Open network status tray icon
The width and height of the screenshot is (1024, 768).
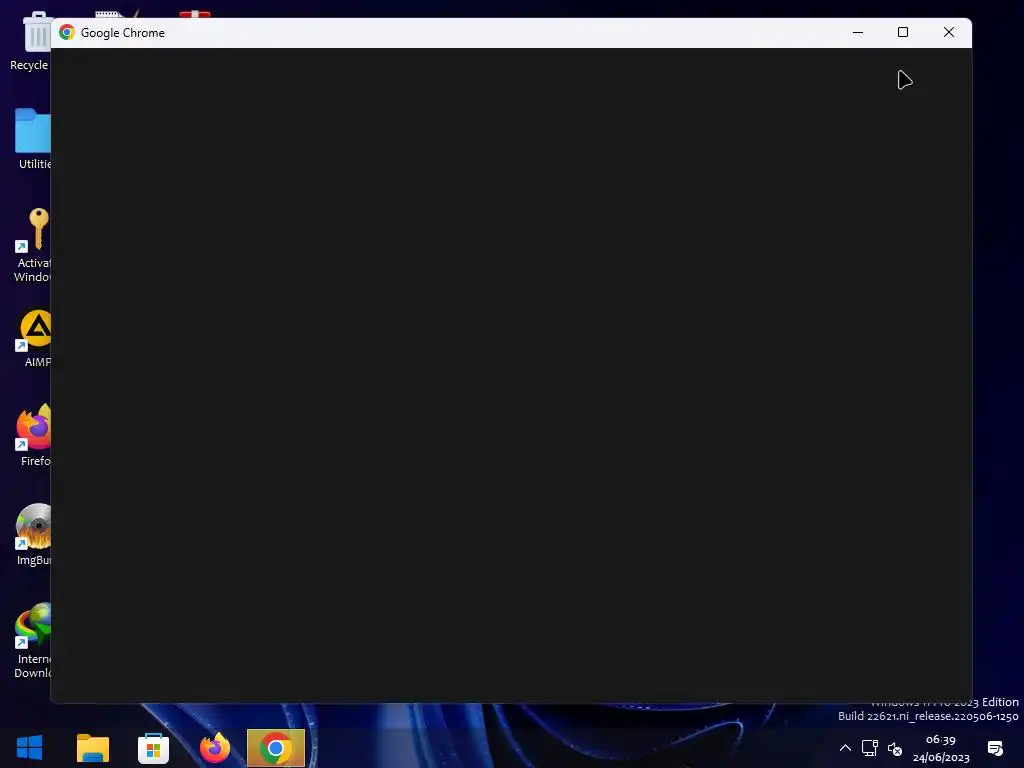(x=869, y=748)
